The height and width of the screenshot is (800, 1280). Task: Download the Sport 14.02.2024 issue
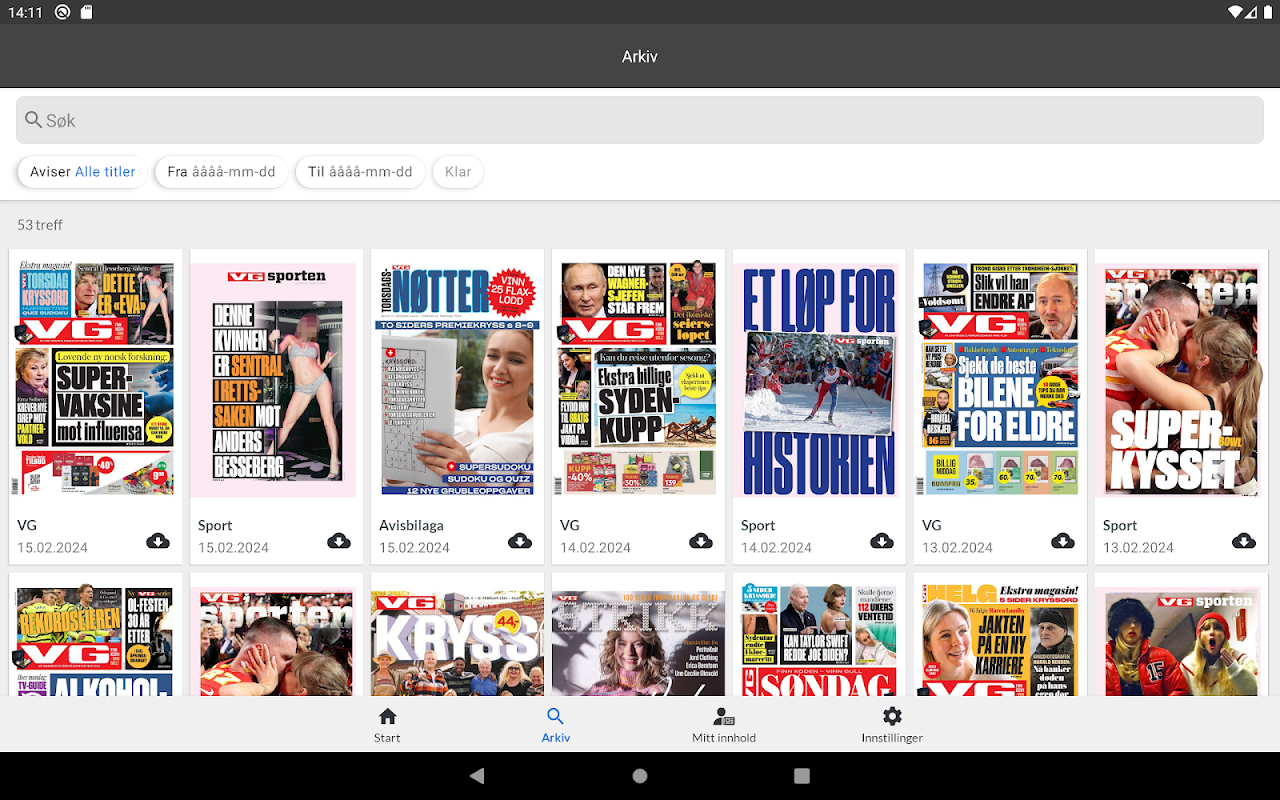[882, 541]
